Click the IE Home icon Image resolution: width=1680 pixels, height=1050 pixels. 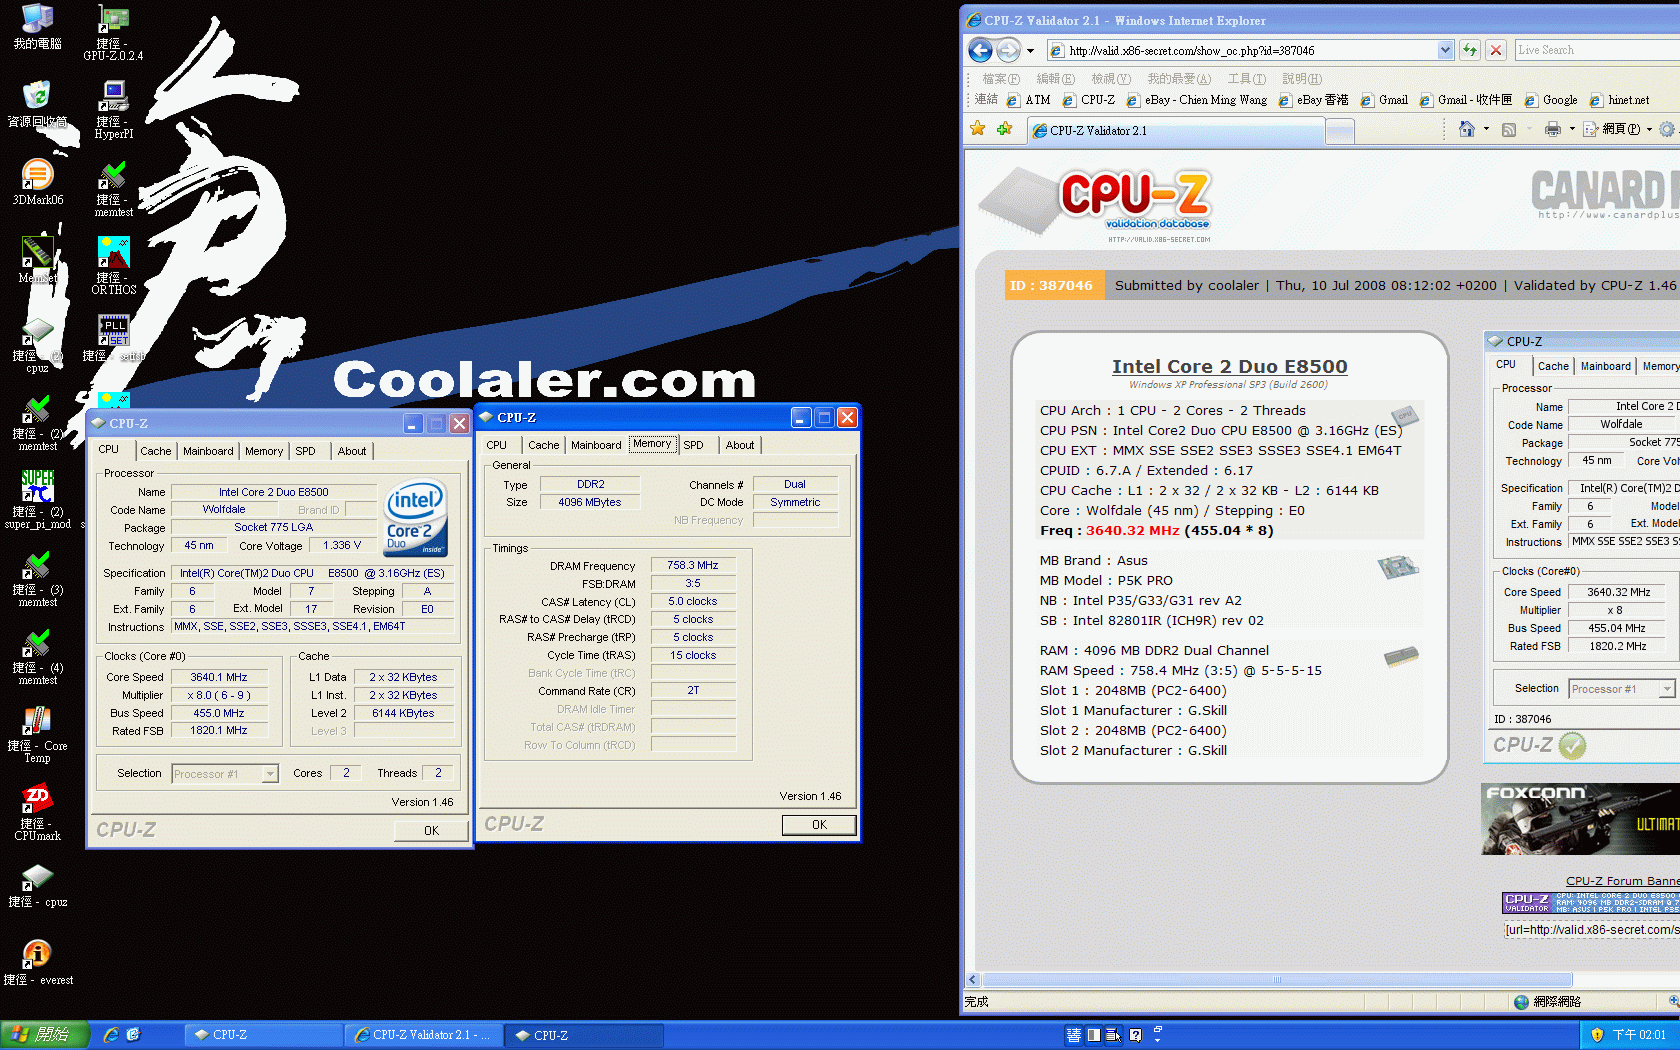tap(1466, 129)
